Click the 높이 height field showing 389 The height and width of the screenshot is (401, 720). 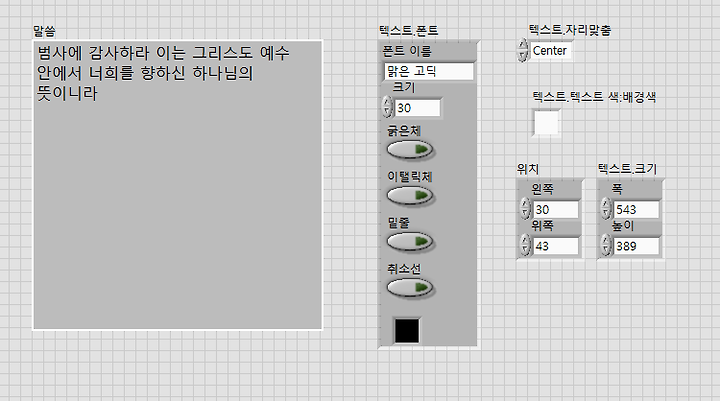636,246
